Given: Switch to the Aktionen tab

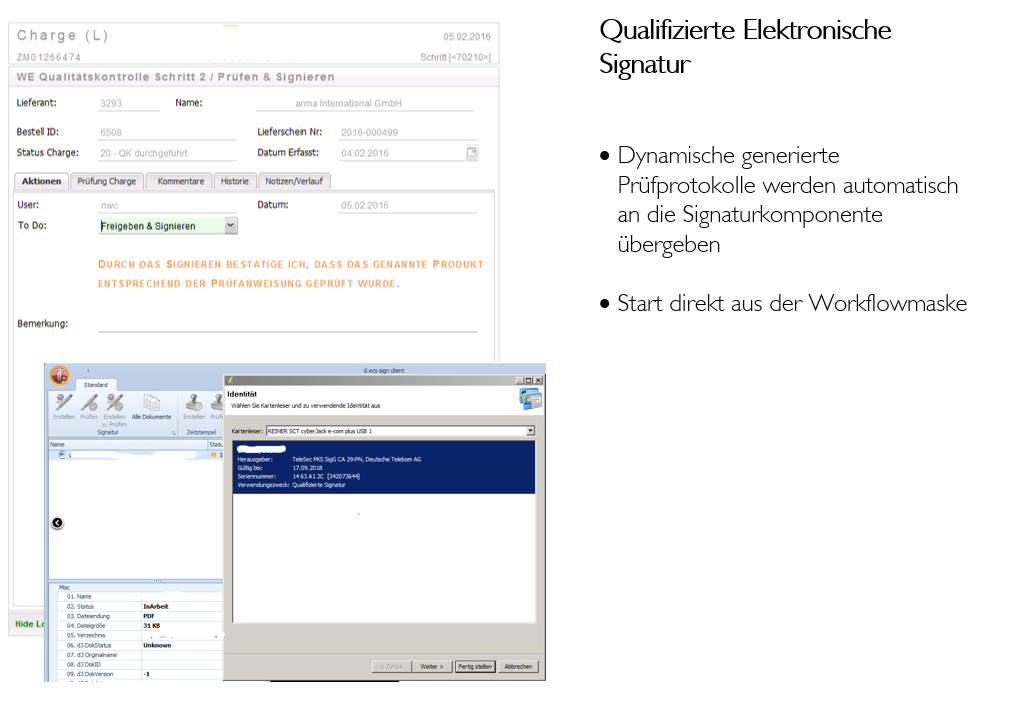Looking at the screenshot, I should coord(41,181).
